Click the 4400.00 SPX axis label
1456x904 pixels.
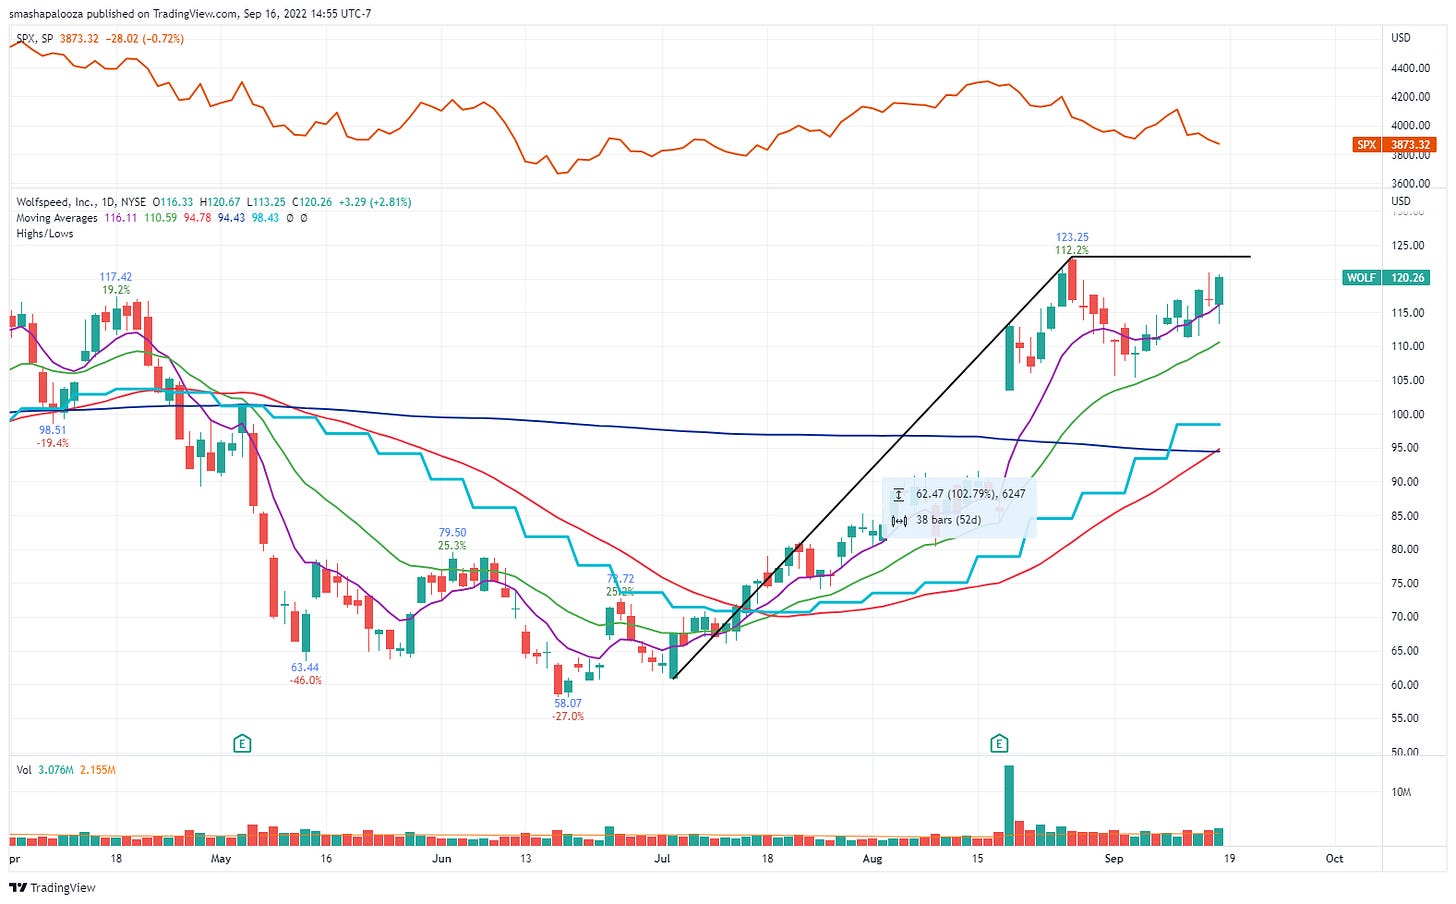[1410, 68]
